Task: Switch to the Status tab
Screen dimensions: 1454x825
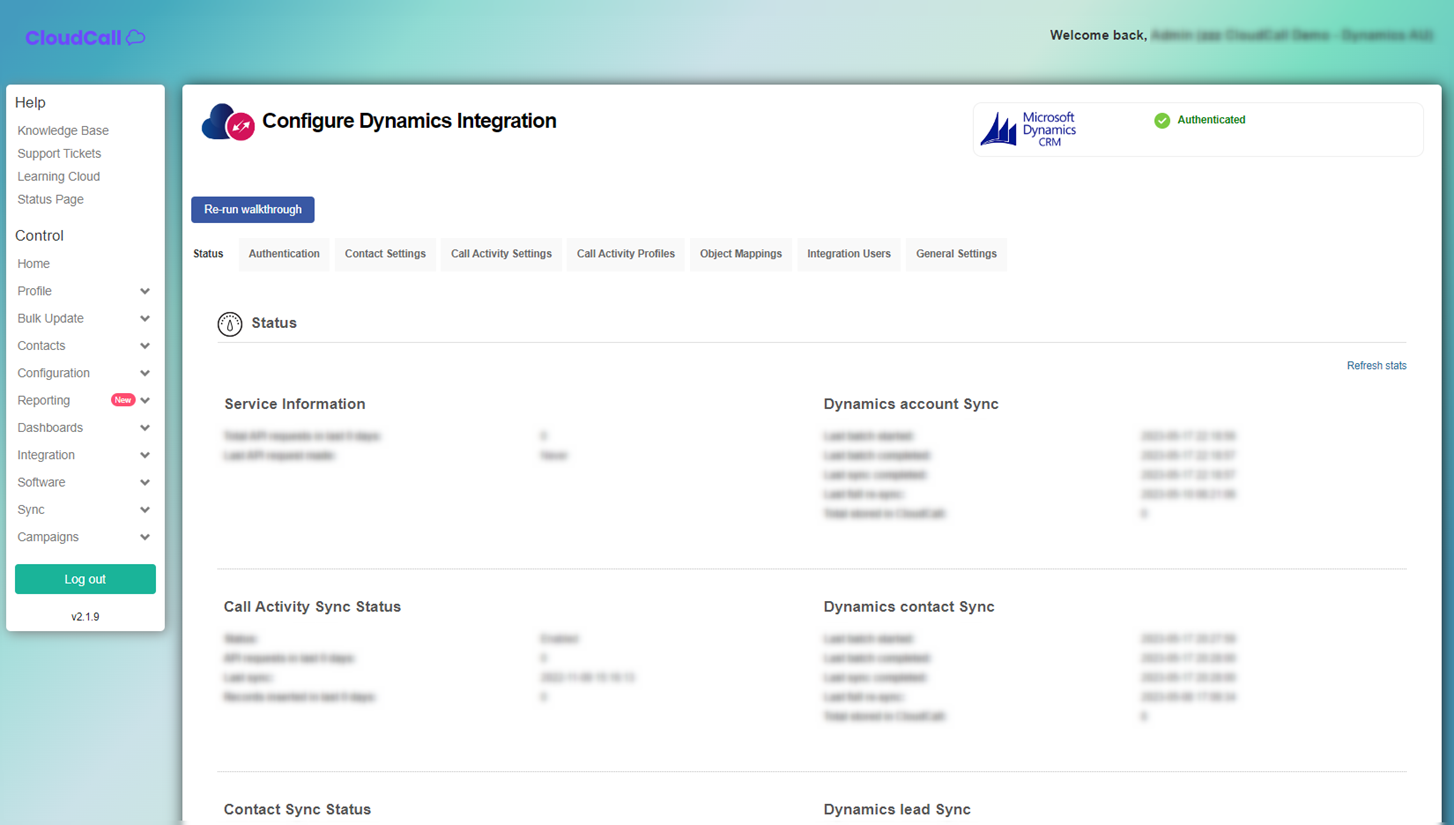Action: coord(208,254)
